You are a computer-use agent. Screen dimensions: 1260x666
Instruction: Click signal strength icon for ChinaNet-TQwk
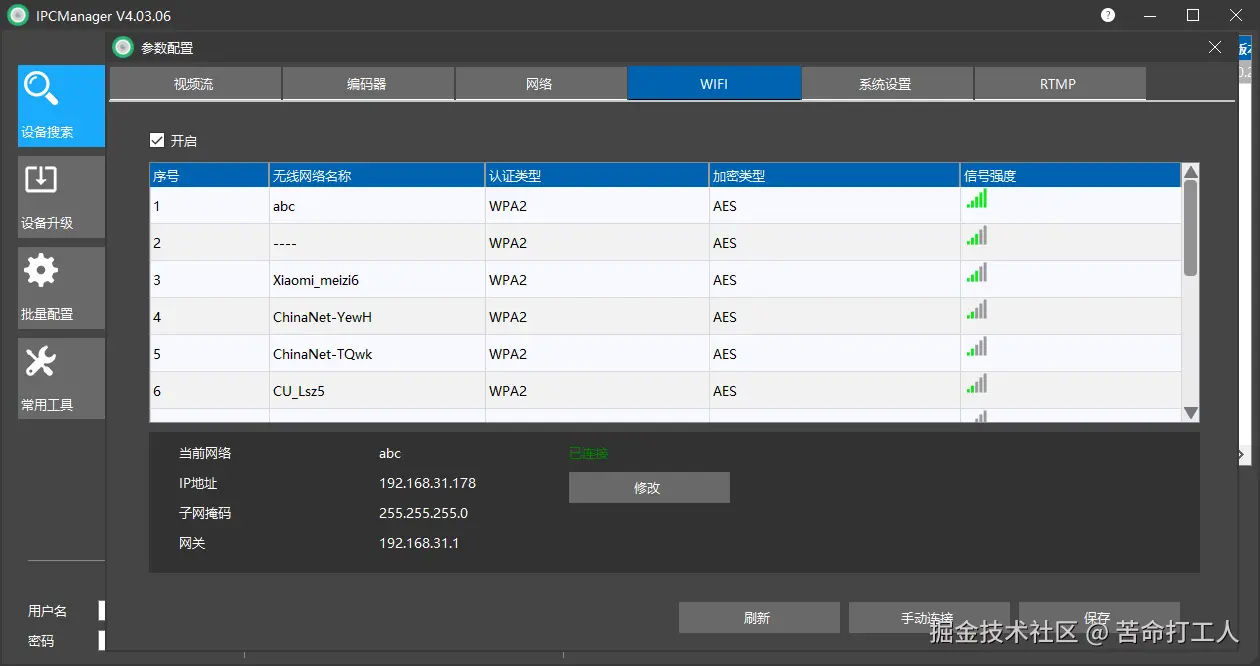[977, 346]
